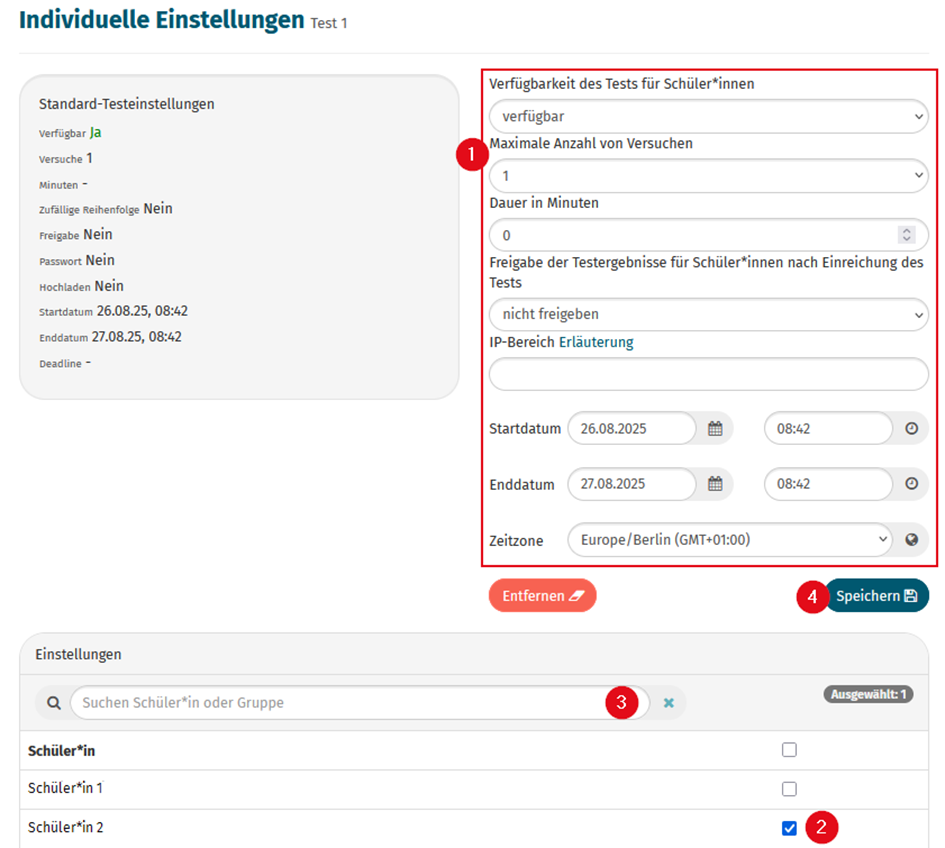Click the Schüler*in 2 row name
The height and width of the screenshot is (848, 945).
point(65,827)
